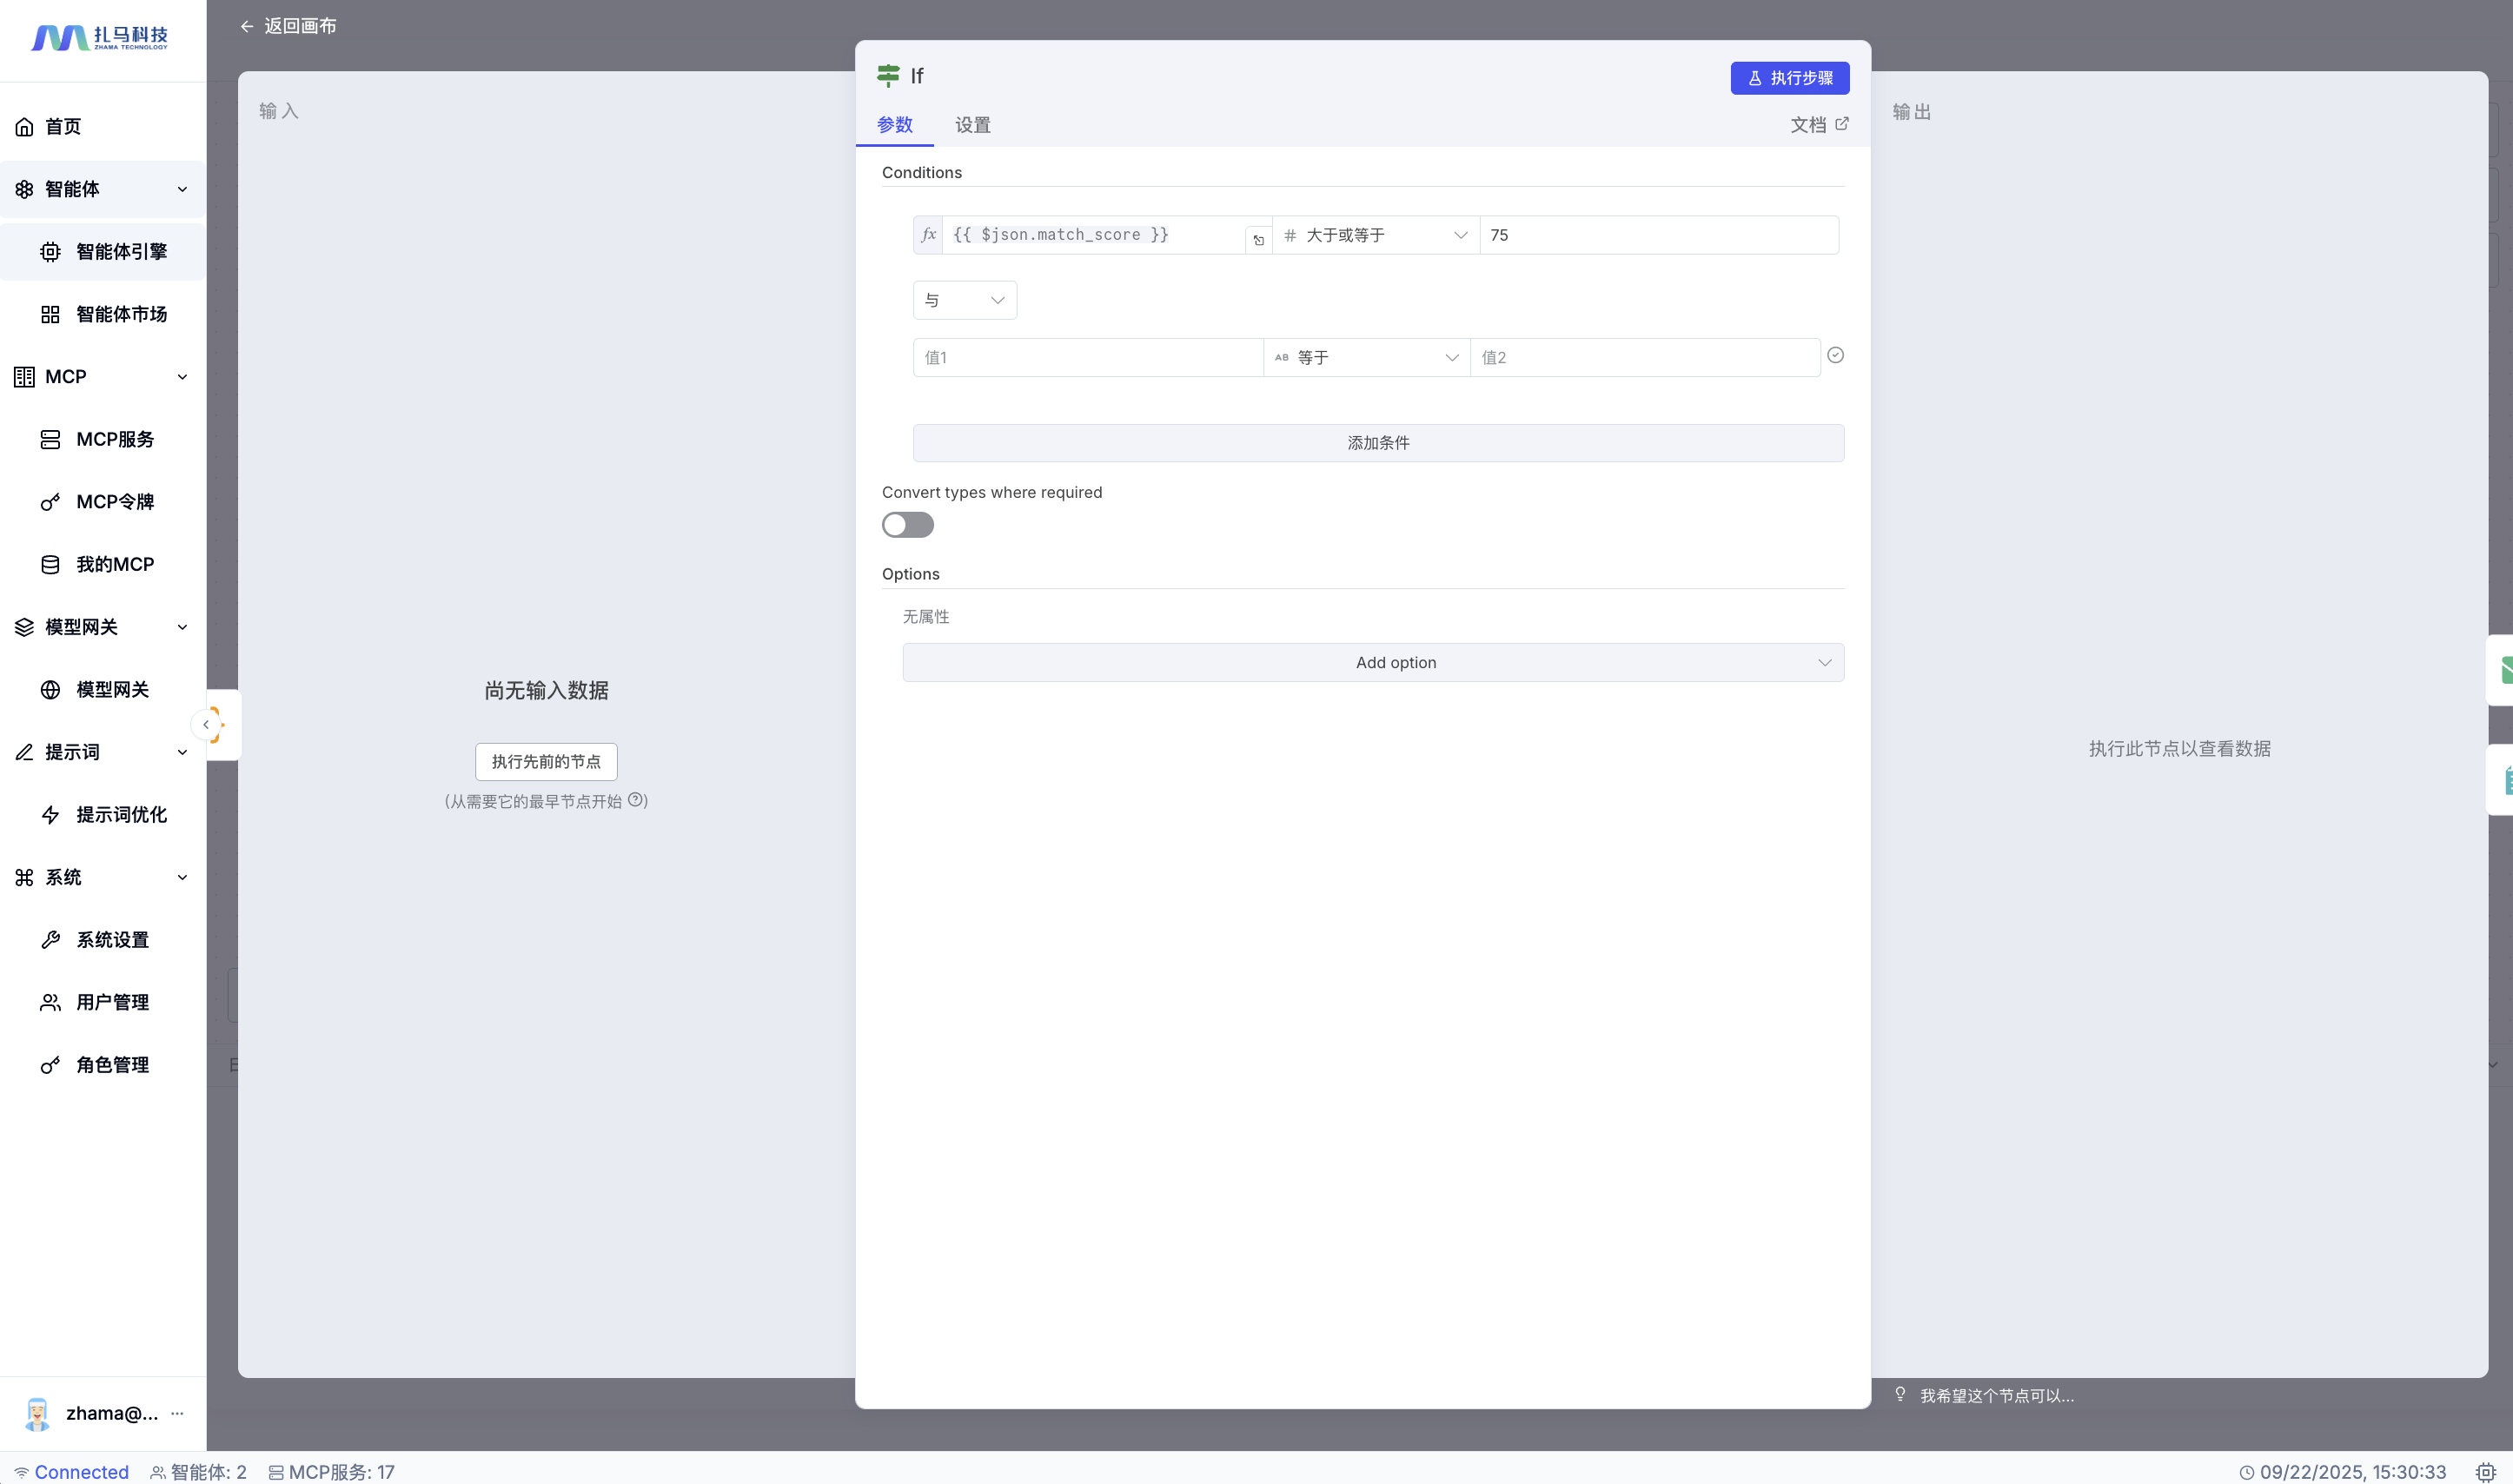Open the 等于 comparison dropdown

click(1366, 357)
